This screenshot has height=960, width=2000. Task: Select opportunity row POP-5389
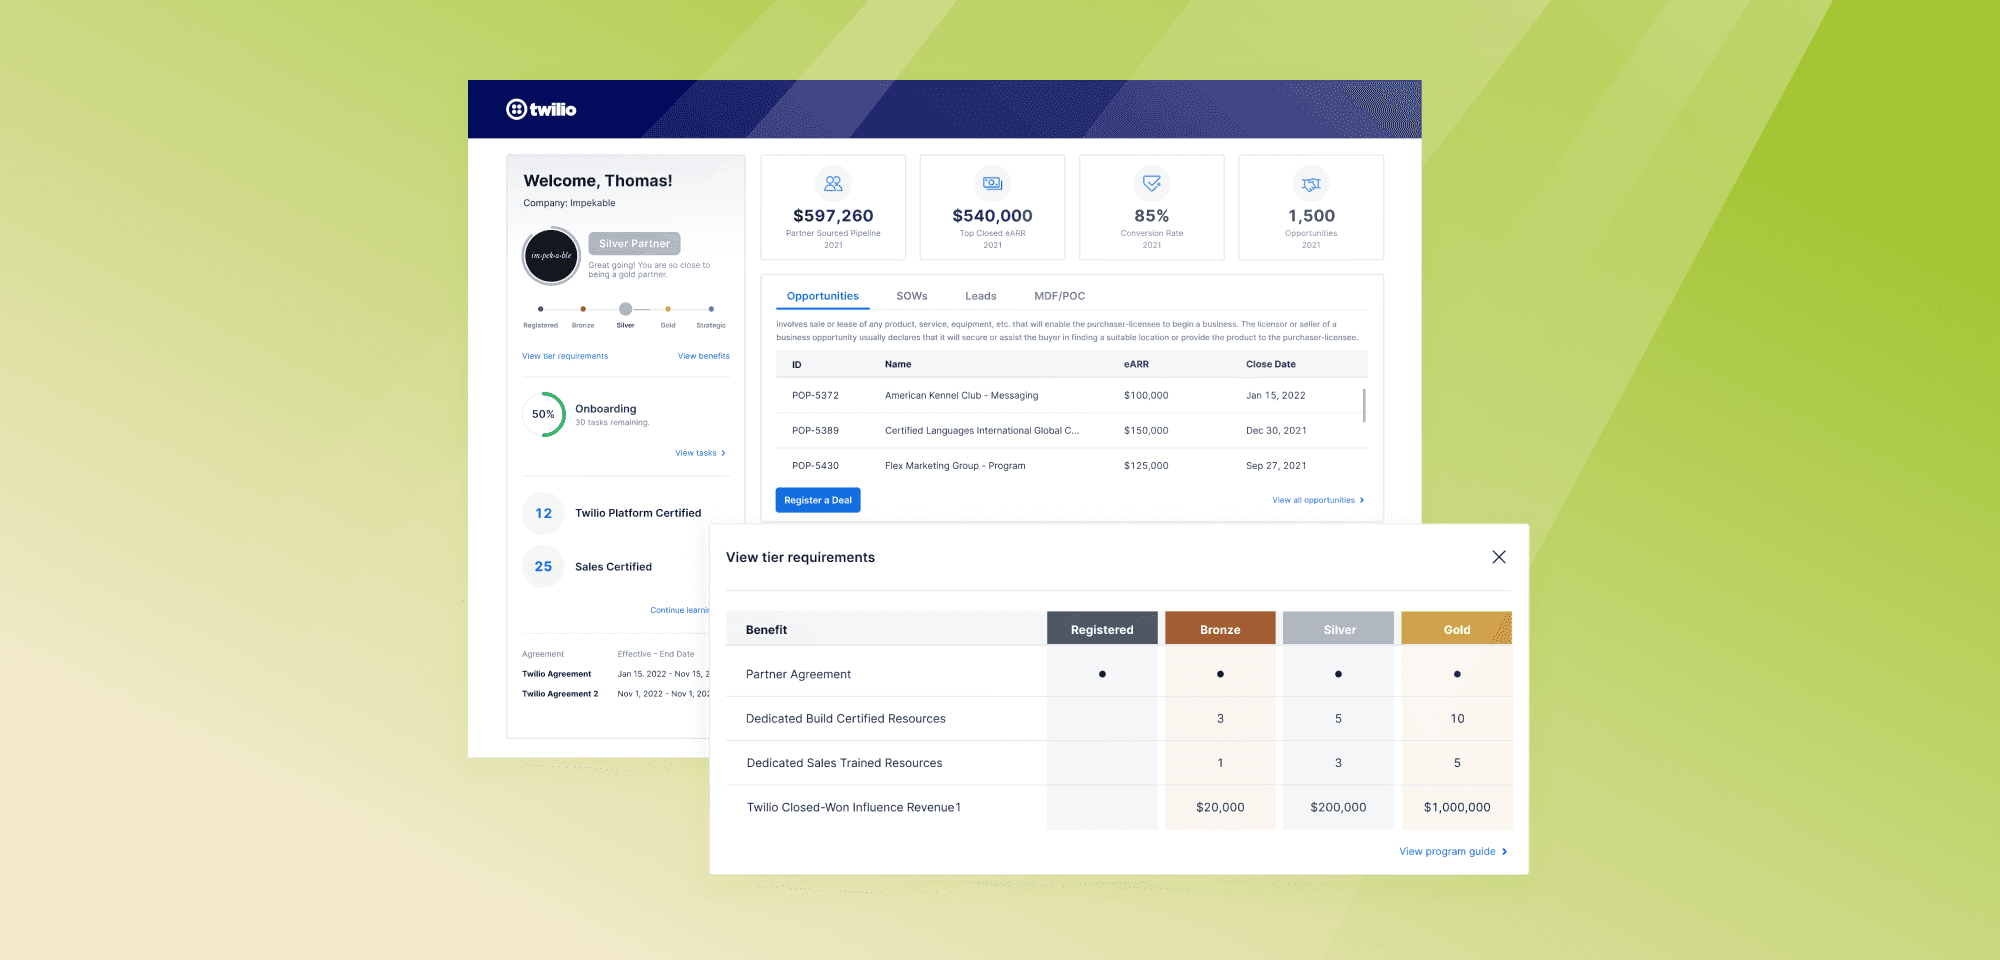tap(1070, 430)
